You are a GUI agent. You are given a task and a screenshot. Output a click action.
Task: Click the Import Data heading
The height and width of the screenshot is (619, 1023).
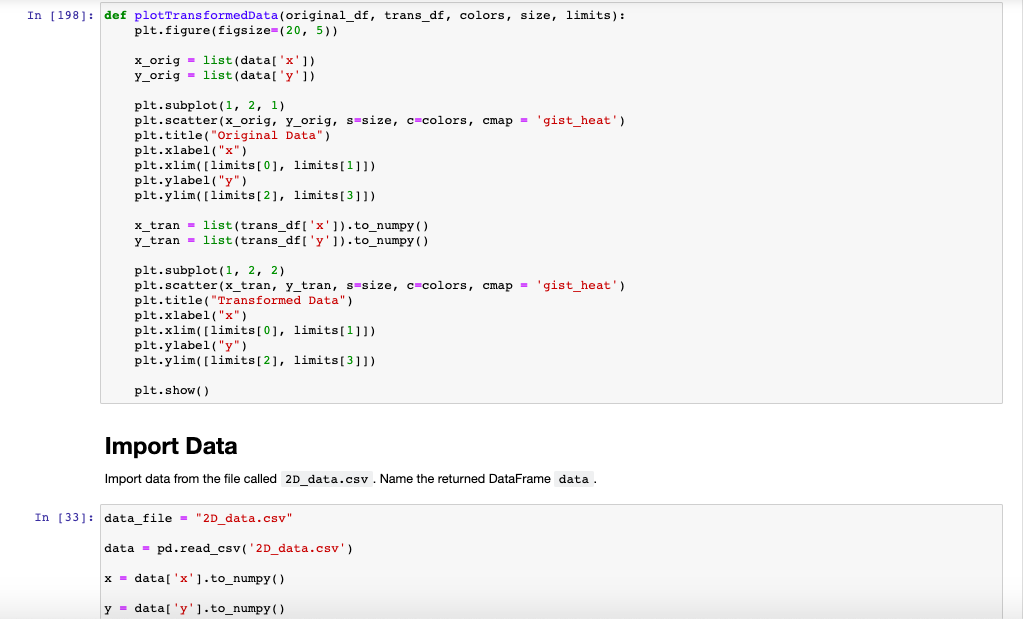tap(172, 446)
